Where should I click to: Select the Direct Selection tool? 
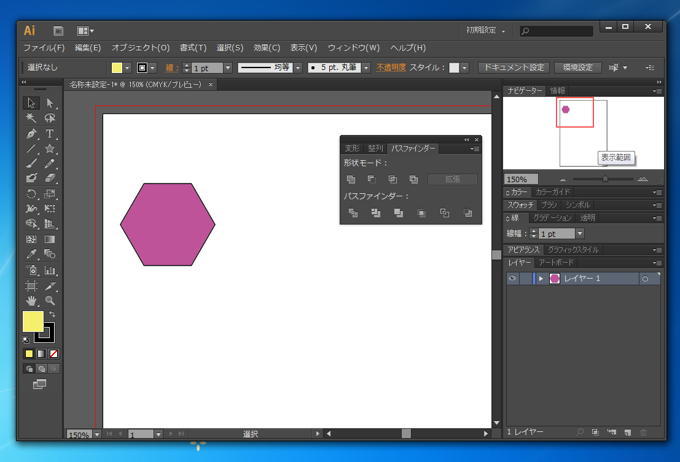[50, 103]
